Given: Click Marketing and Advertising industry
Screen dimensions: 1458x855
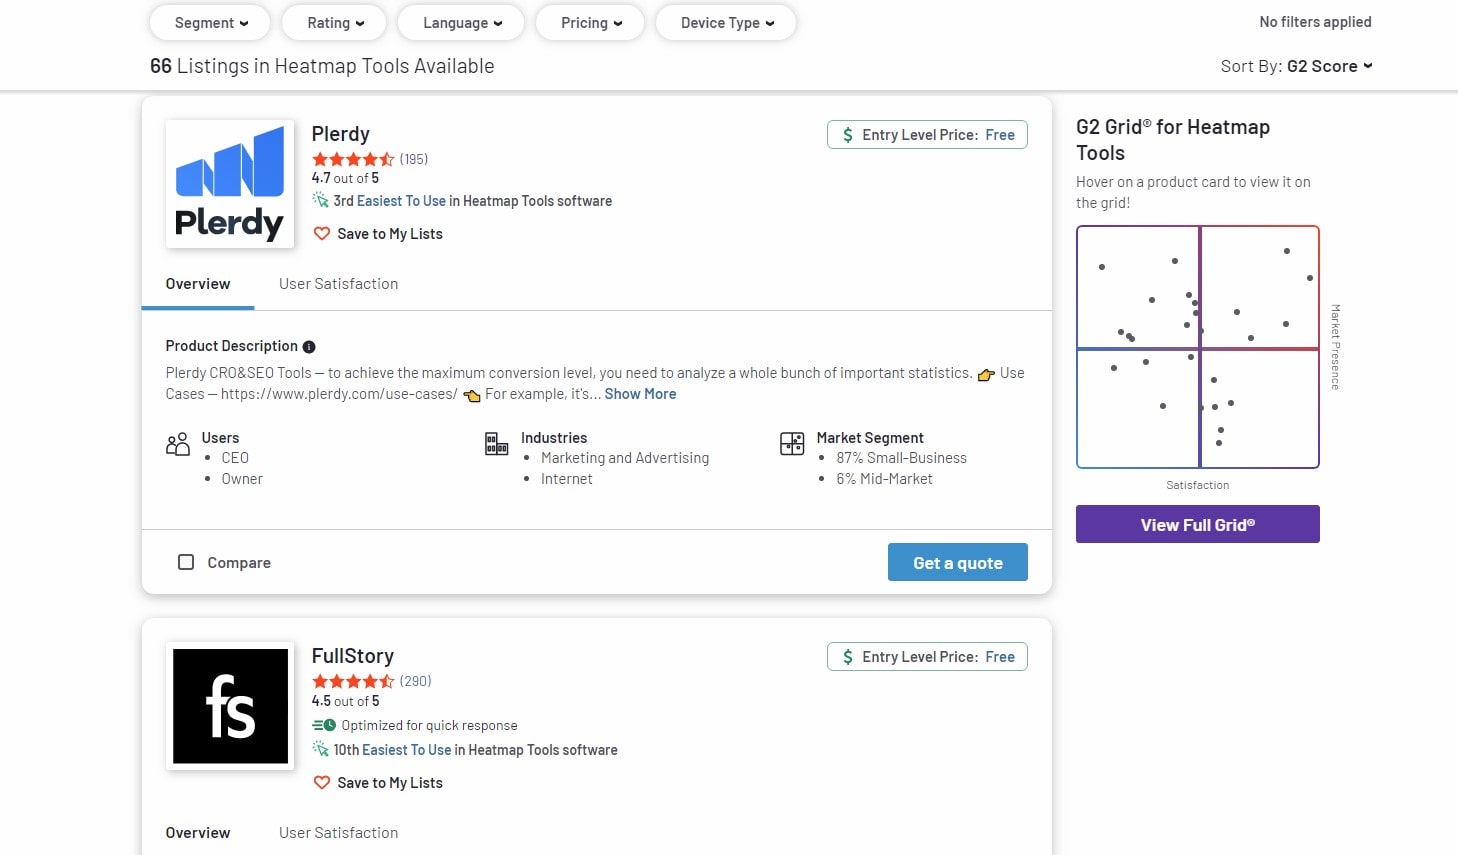Looking at the screenshot, I should (625, 458).
